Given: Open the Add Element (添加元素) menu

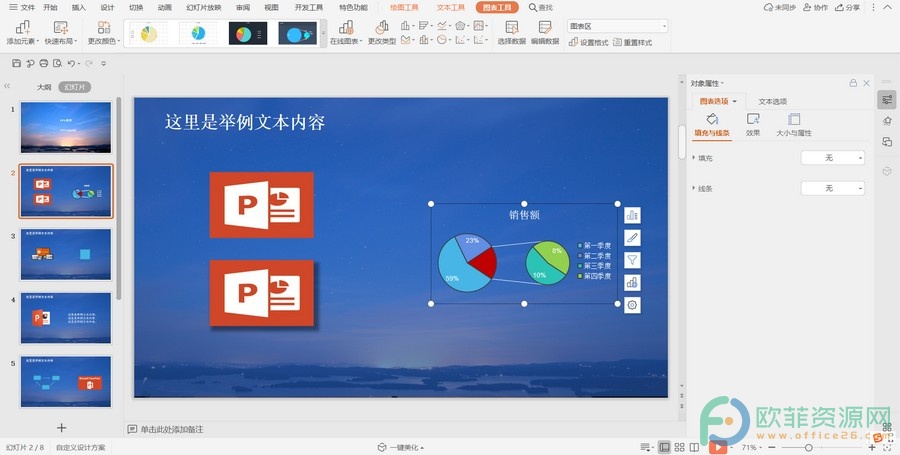Looking at the screenshot, I should click(x=22, y=33).
